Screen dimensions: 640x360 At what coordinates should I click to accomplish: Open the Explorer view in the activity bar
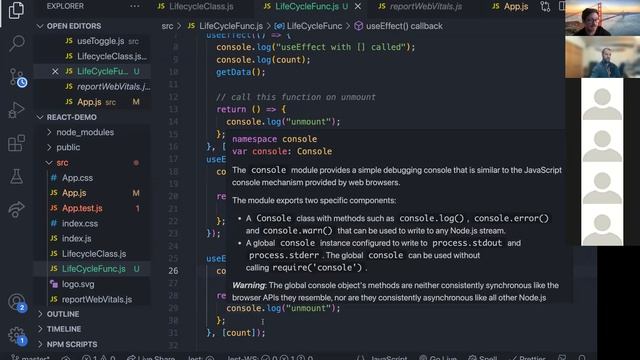16,10
